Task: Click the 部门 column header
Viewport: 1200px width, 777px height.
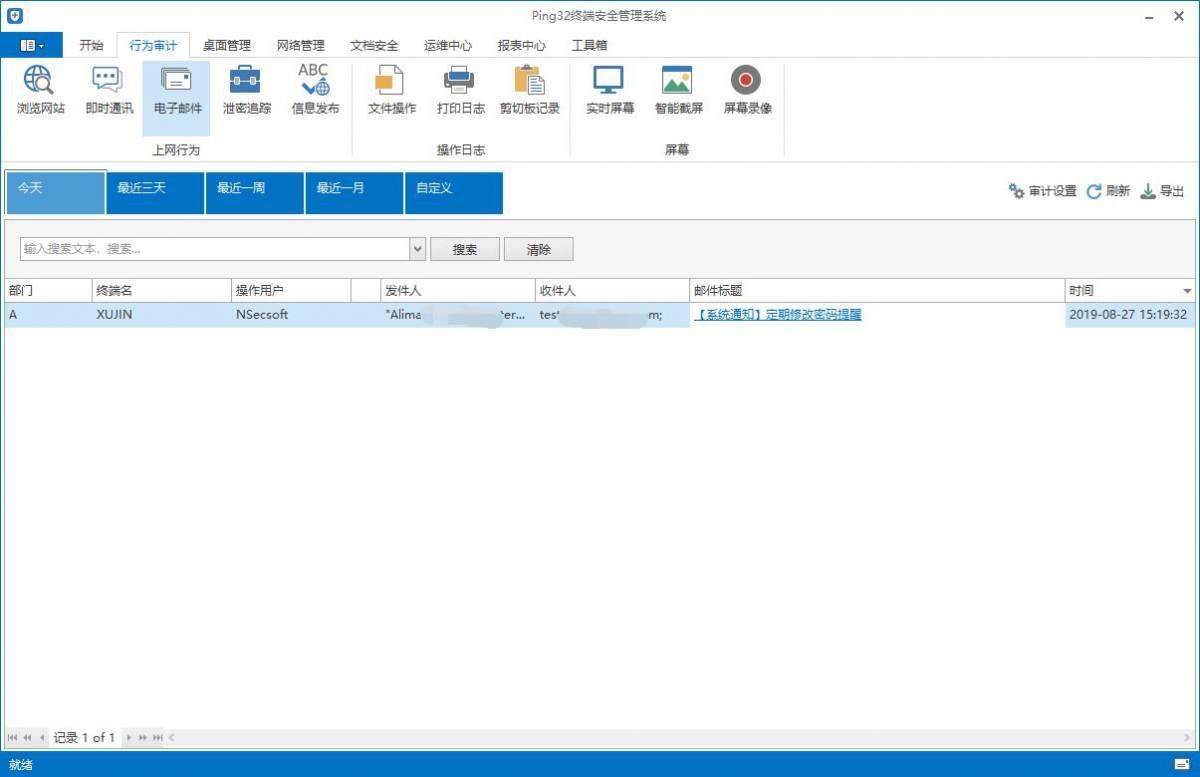Action: pos(47,291)
